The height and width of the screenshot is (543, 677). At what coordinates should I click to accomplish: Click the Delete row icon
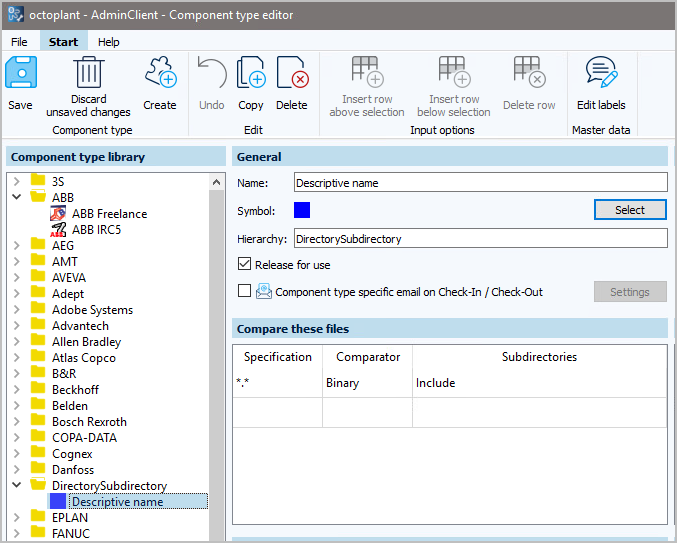tap(529, 72)
